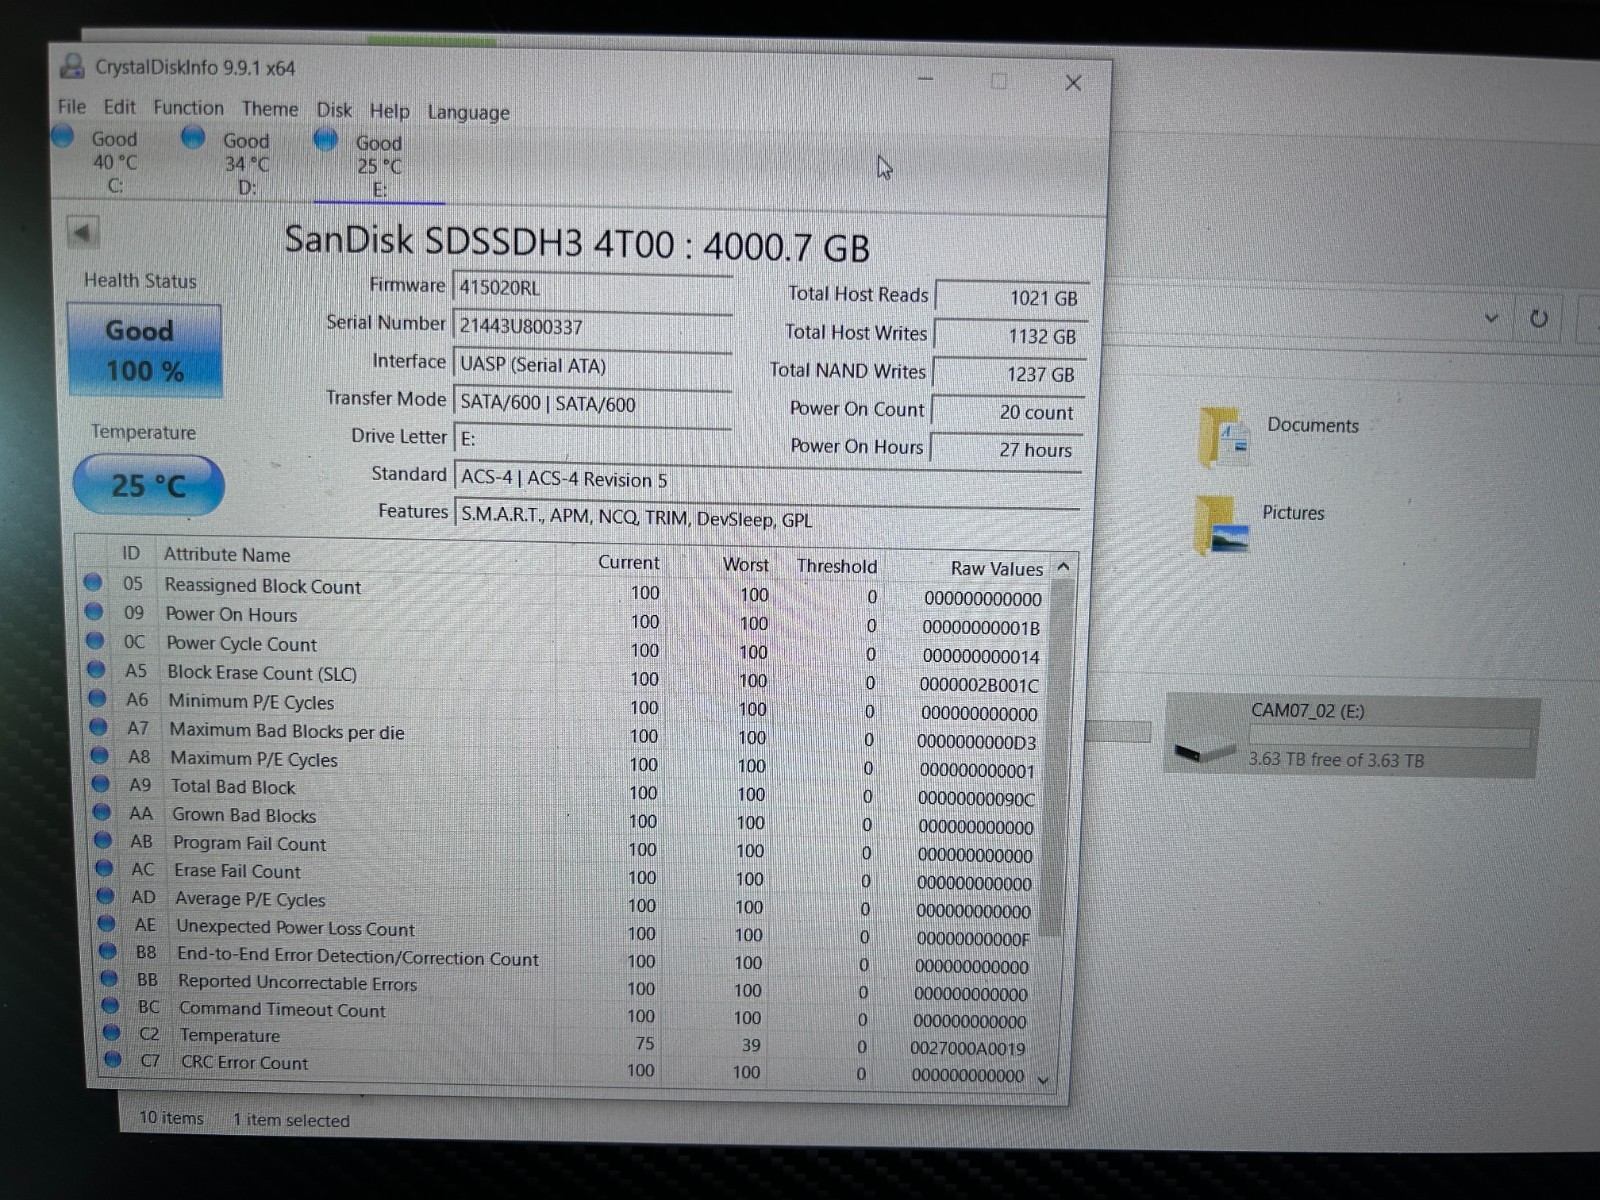
Task: Click the Interface field UASP (Serial ATA)
Action: point(592,365)
